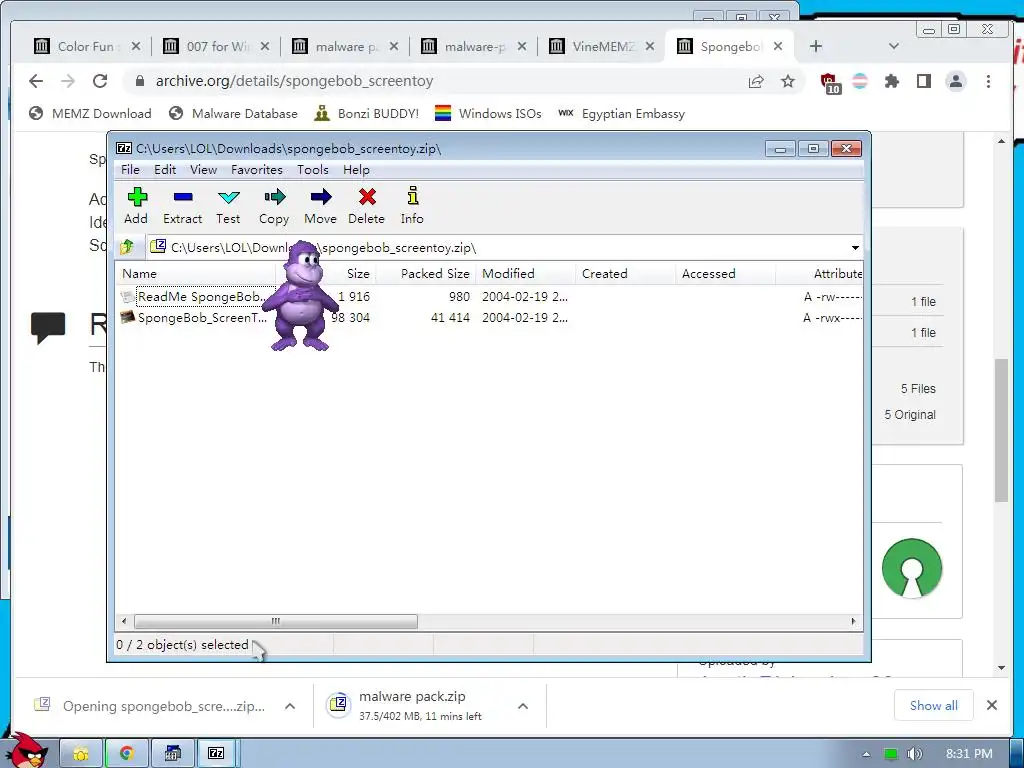Open tab search chevron in Chrome
The height and width of the screenshot is (768, 1024).
click(x=894, y=46)
